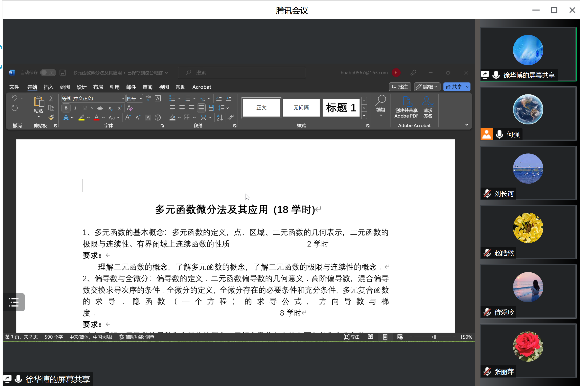Undo the last action in Word
The width and height of the screenshot is (580, 386).
click(x=14, y=98)
